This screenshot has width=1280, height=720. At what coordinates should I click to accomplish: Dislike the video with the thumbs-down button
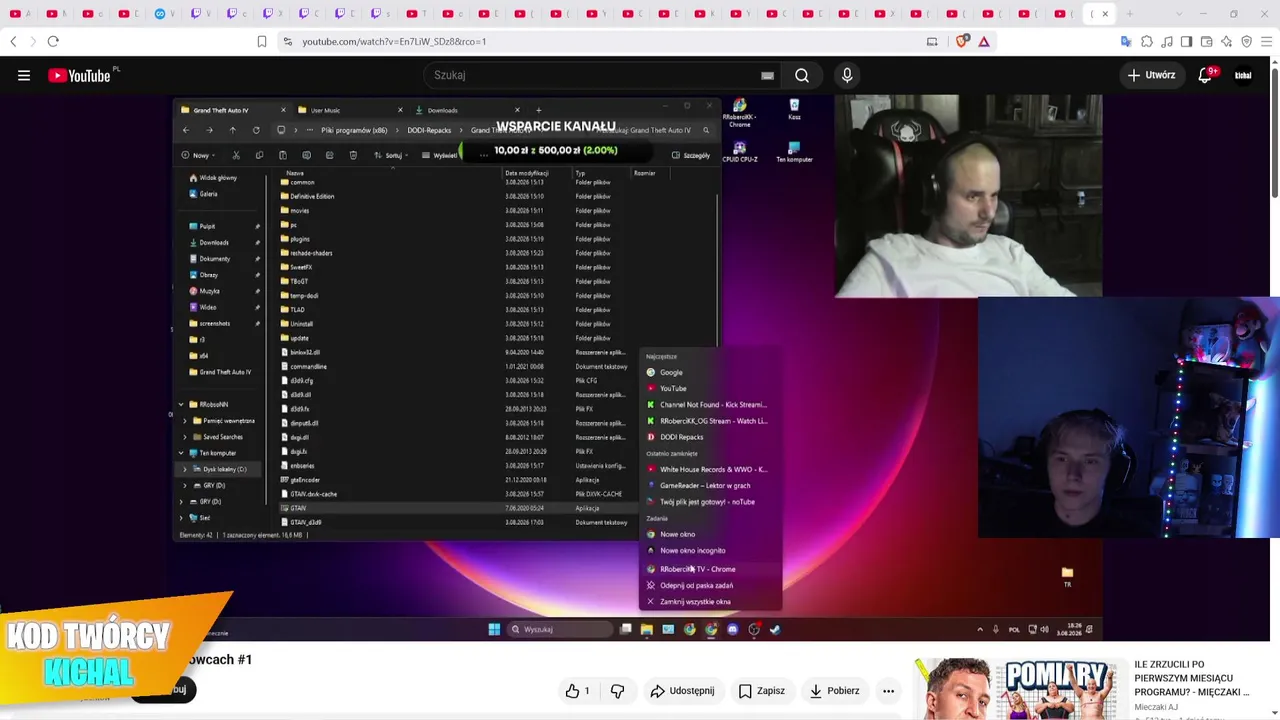(617, 690)
